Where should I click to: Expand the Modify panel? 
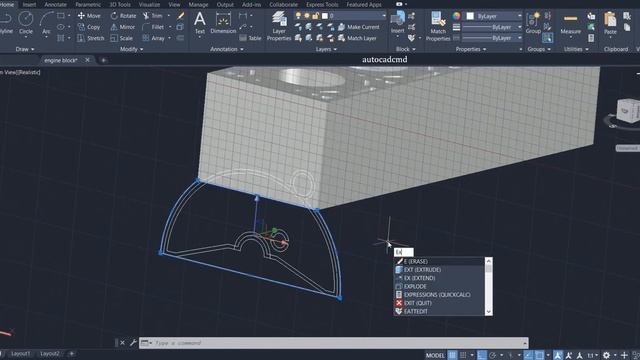point(131,49)
